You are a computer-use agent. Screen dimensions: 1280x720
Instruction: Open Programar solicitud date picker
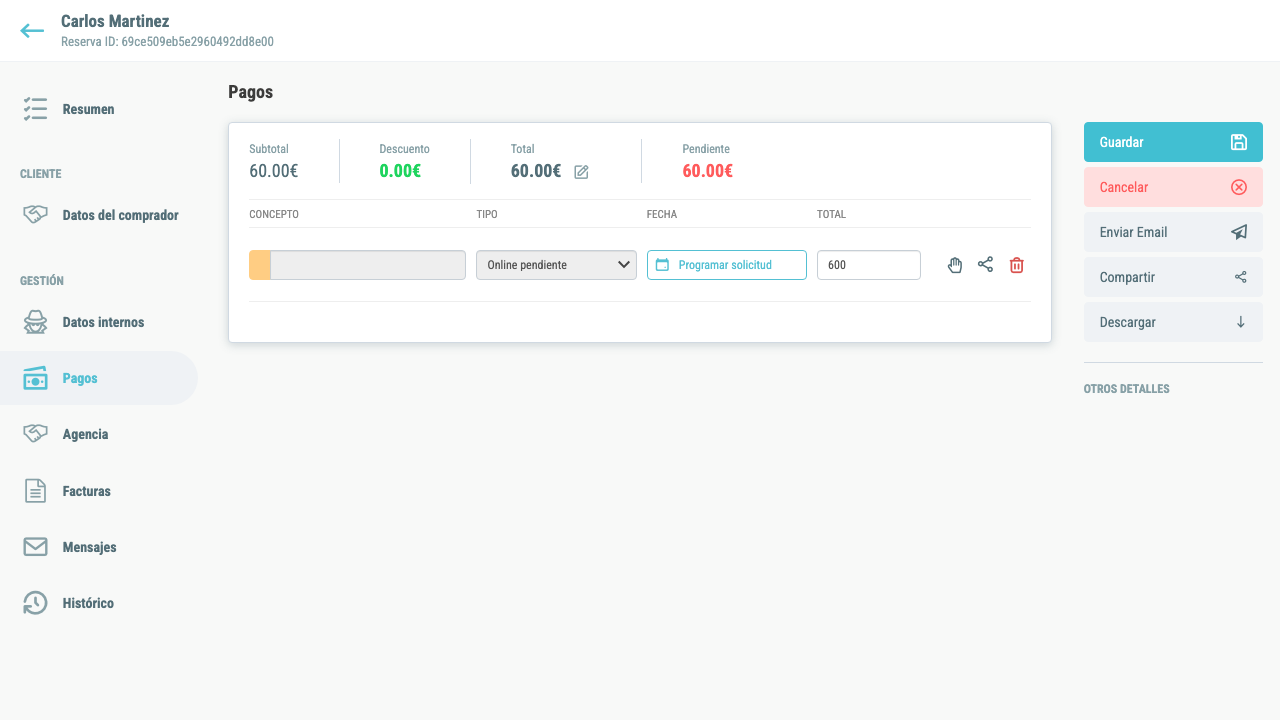[x=727, y=265]
